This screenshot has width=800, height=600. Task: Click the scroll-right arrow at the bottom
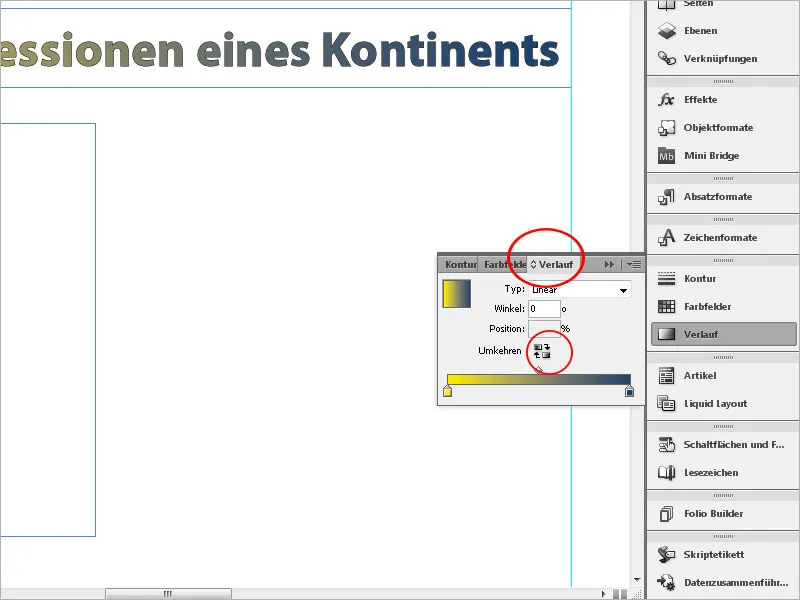point(604,594)
